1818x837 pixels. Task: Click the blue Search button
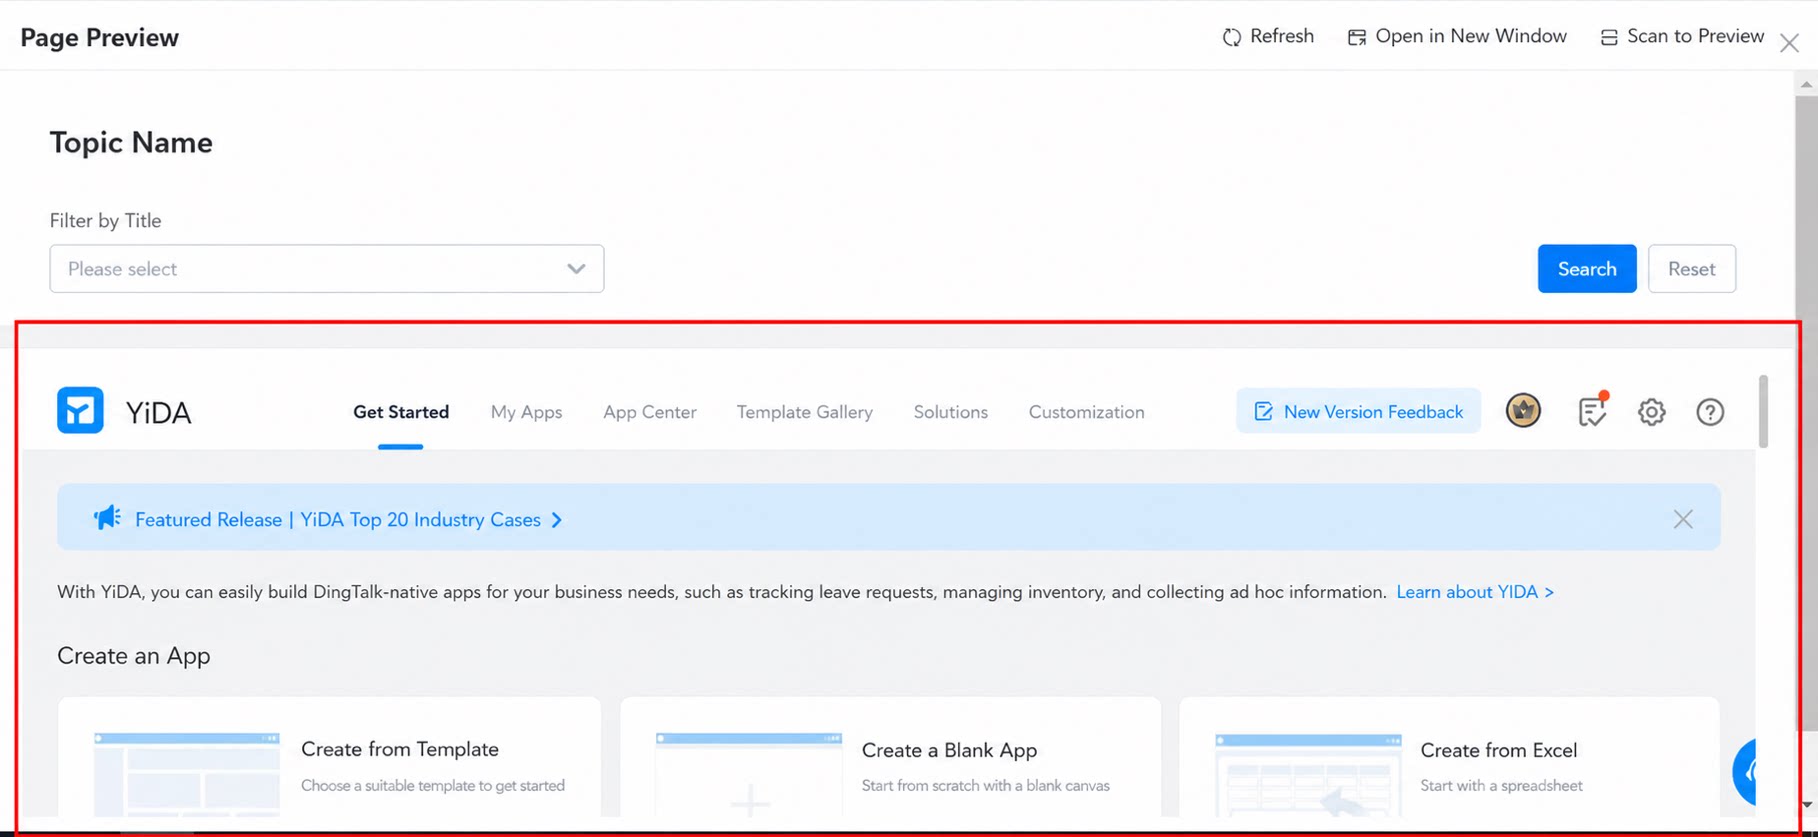click(x=1587, y=269)
